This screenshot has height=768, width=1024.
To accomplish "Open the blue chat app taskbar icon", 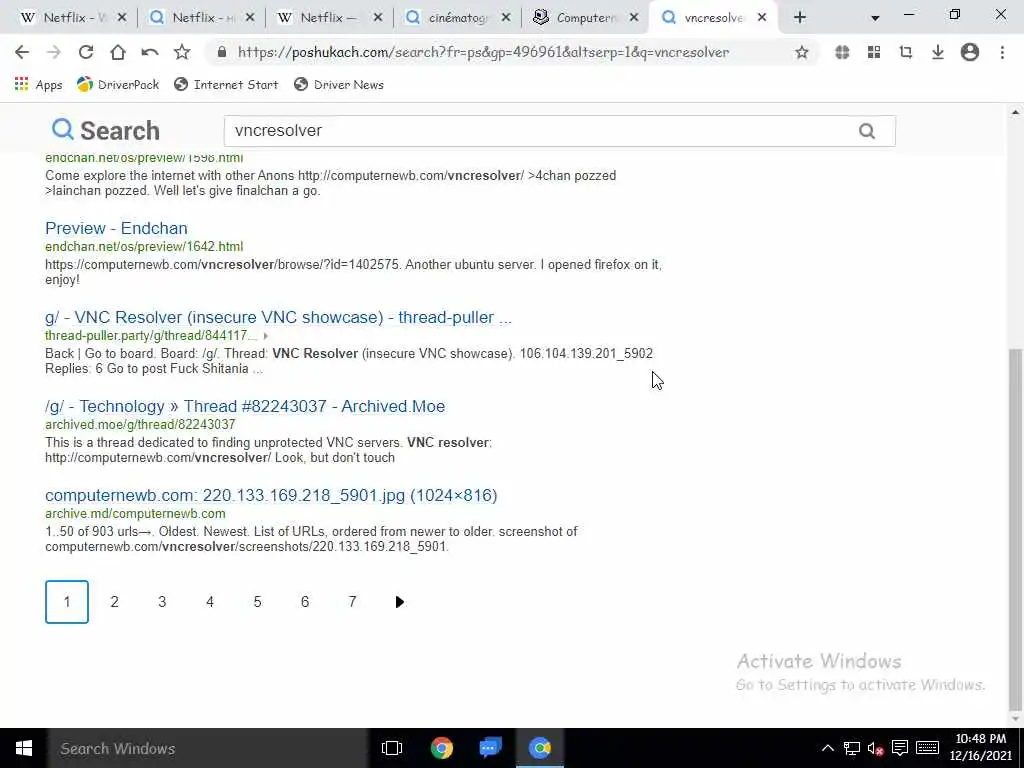I will click(x=490, y=748).
